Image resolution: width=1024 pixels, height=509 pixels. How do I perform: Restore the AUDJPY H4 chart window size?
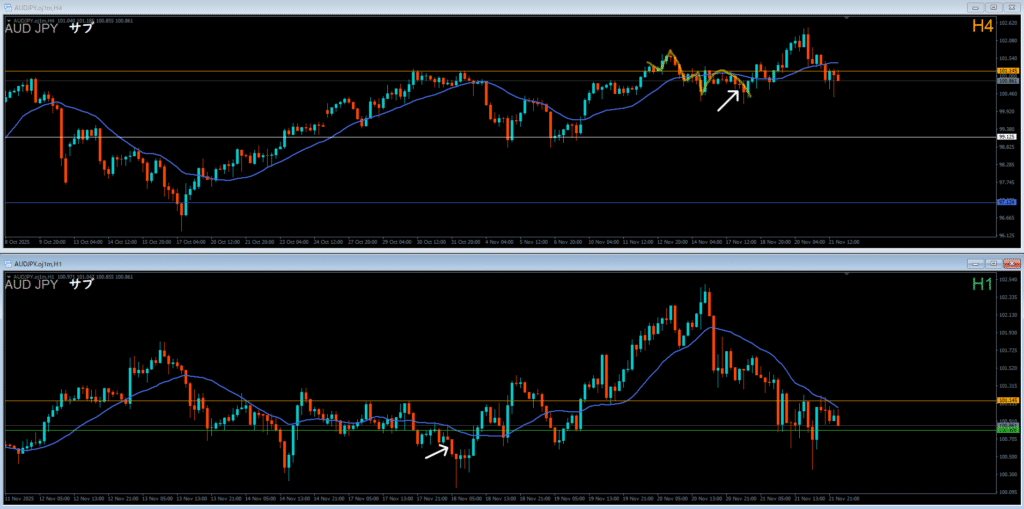coord(993,7)
